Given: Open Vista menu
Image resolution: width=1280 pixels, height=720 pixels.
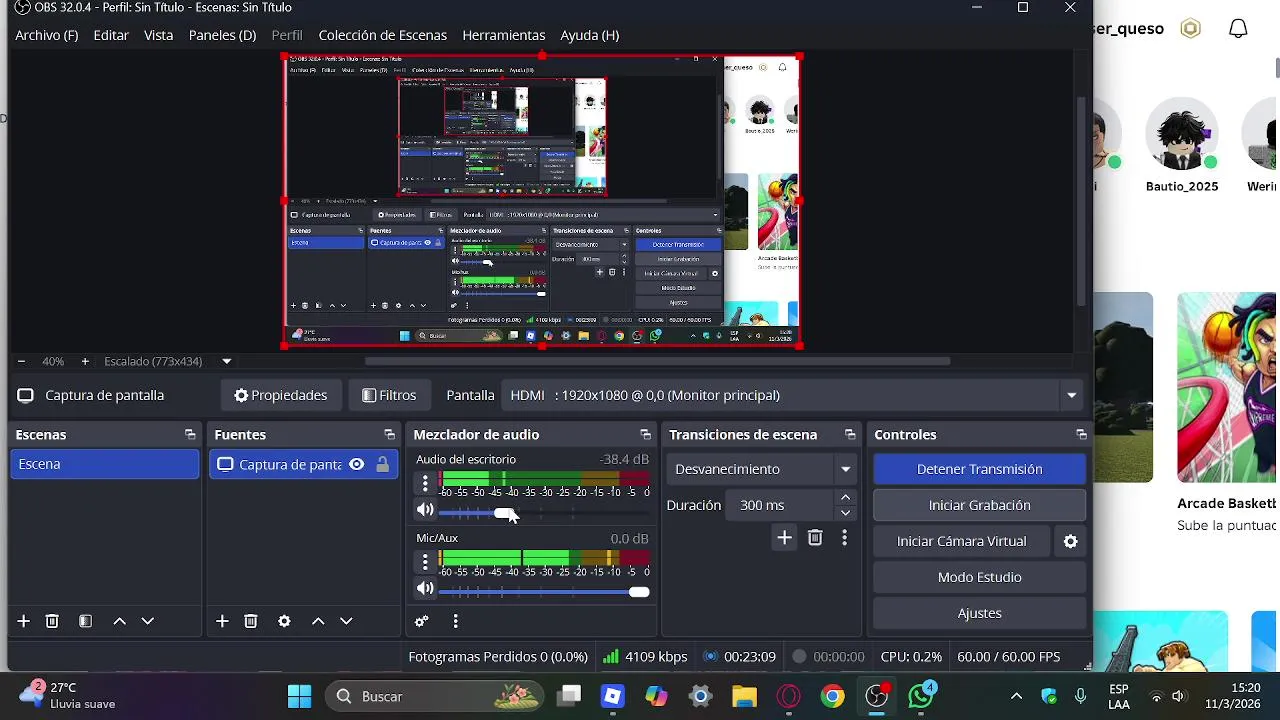Looking at the screenshot, I should point(159,35).
